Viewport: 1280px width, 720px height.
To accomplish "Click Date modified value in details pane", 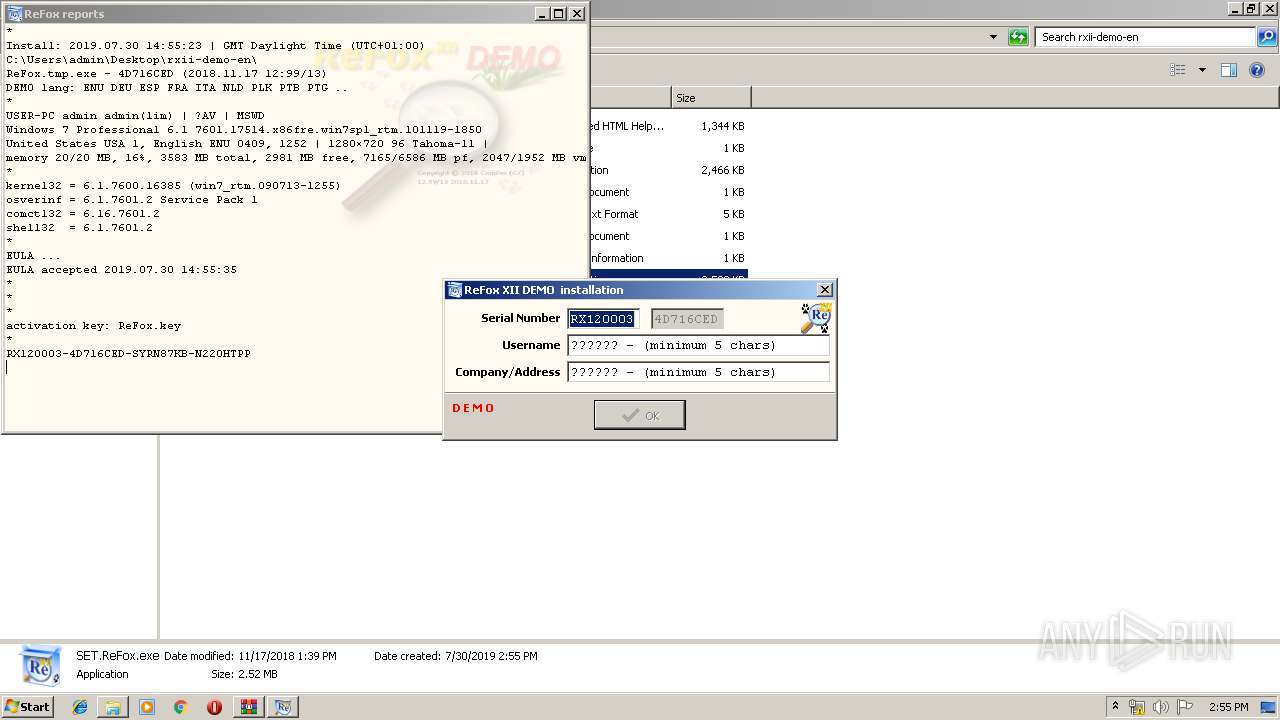I will coord(287,656).
